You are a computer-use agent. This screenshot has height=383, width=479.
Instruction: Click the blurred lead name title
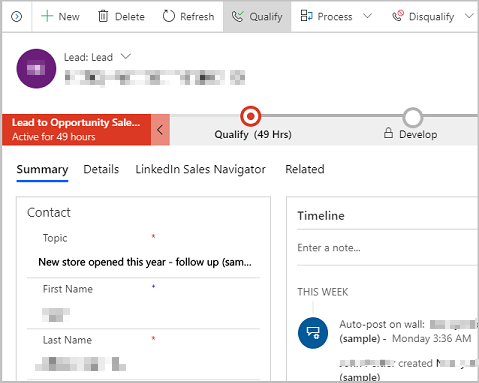coord(155,78)
